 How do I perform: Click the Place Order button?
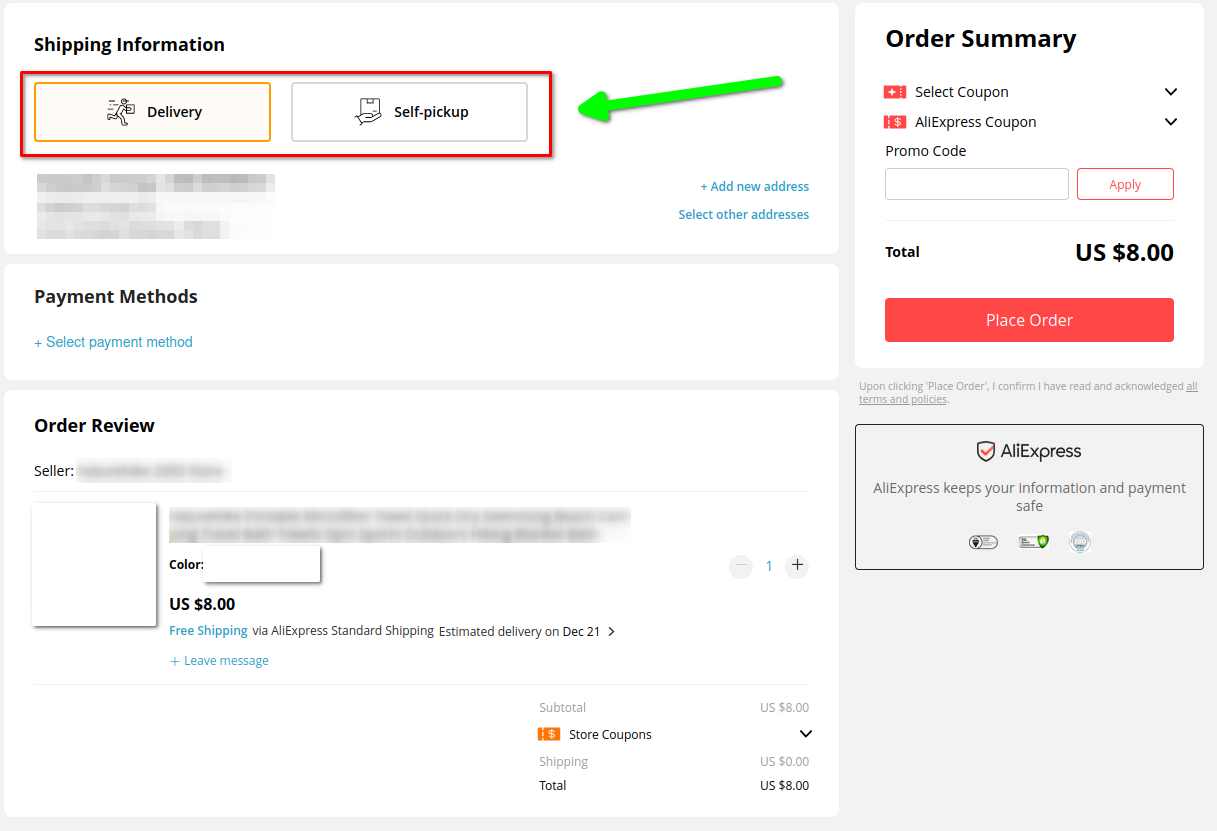[1029, 320]
